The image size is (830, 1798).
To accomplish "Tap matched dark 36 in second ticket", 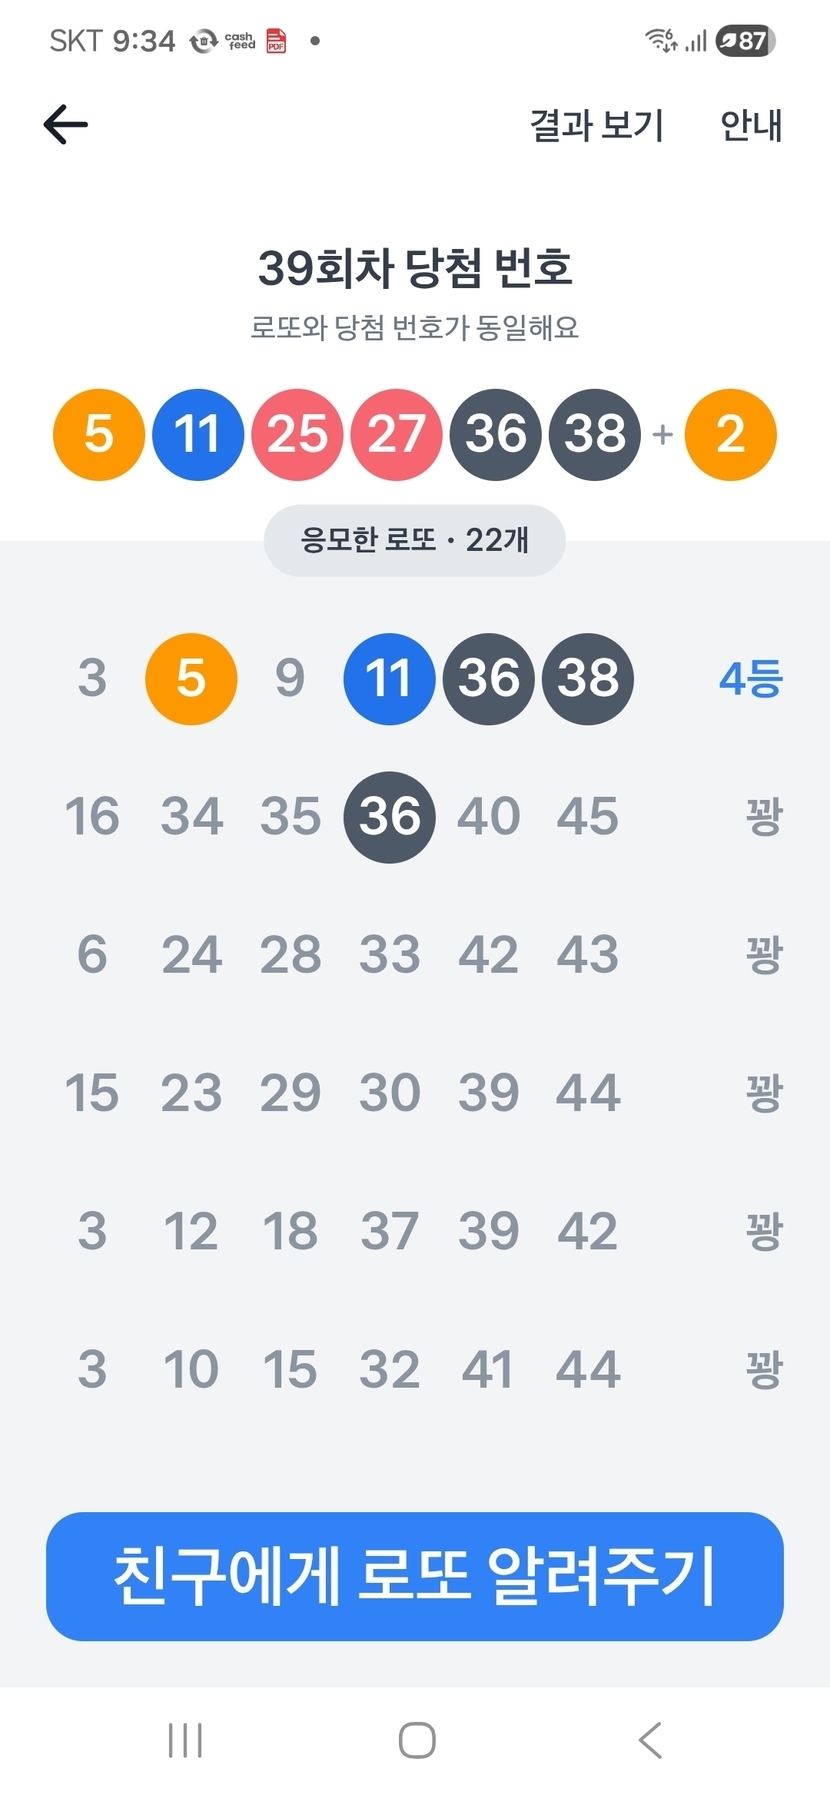I will (389, 817).
